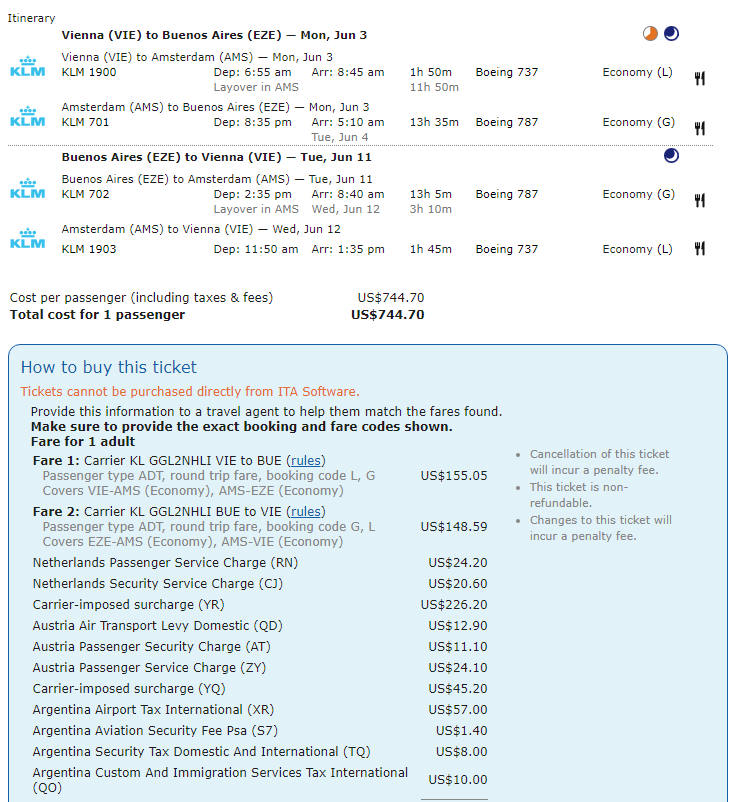Image resolution: width=738 pixels, height=802 pixels.
Task: Click the Buenos Aires to Vienna heading
Action: click(216, 157)
